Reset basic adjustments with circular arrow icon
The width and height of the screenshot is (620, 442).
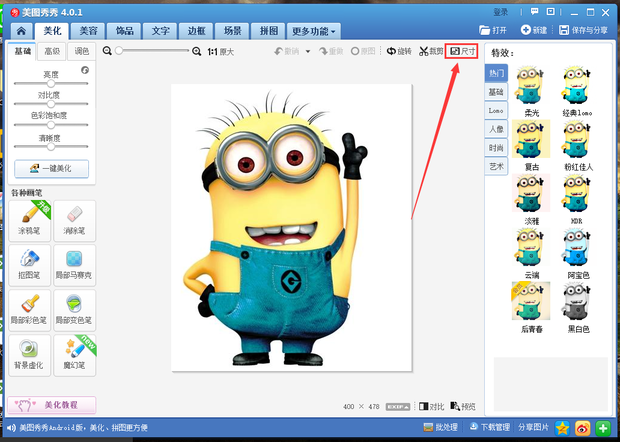[x=85, y=70]
